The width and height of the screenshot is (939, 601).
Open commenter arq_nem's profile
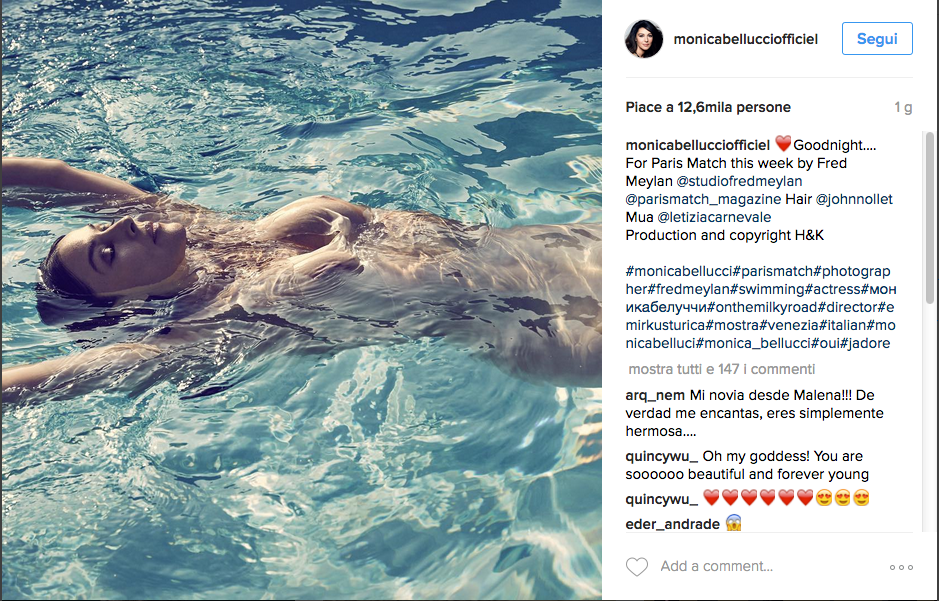tap(655, 395)
